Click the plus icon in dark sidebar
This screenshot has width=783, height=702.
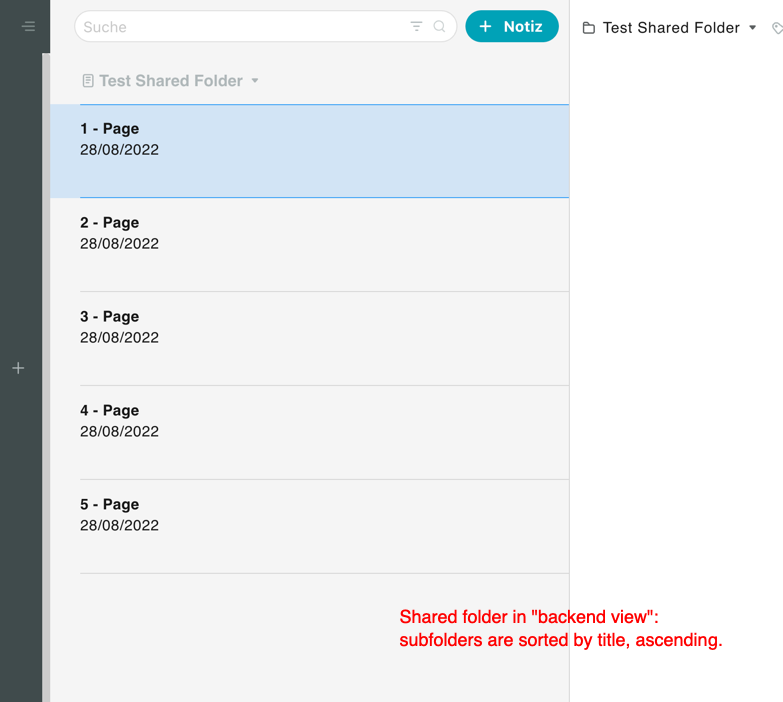coord(18,368)
